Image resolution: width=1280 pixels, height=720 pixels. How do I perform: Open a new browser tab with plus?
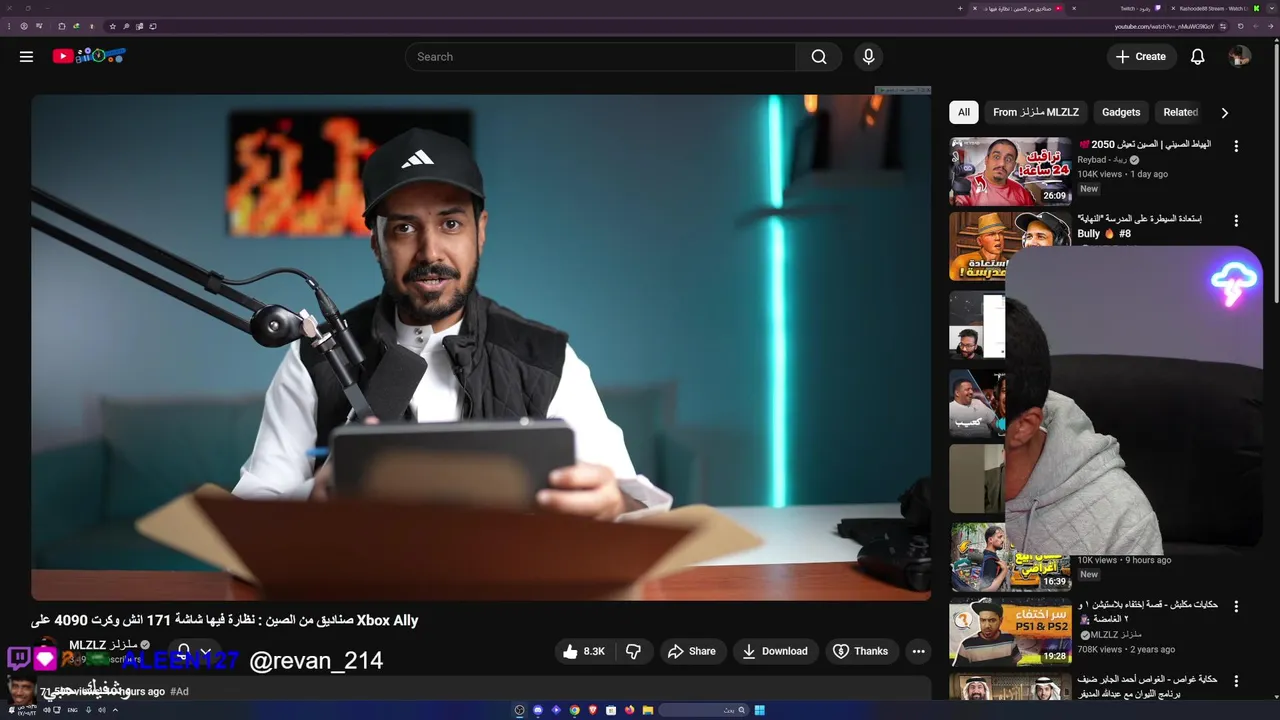pos(960,8)
